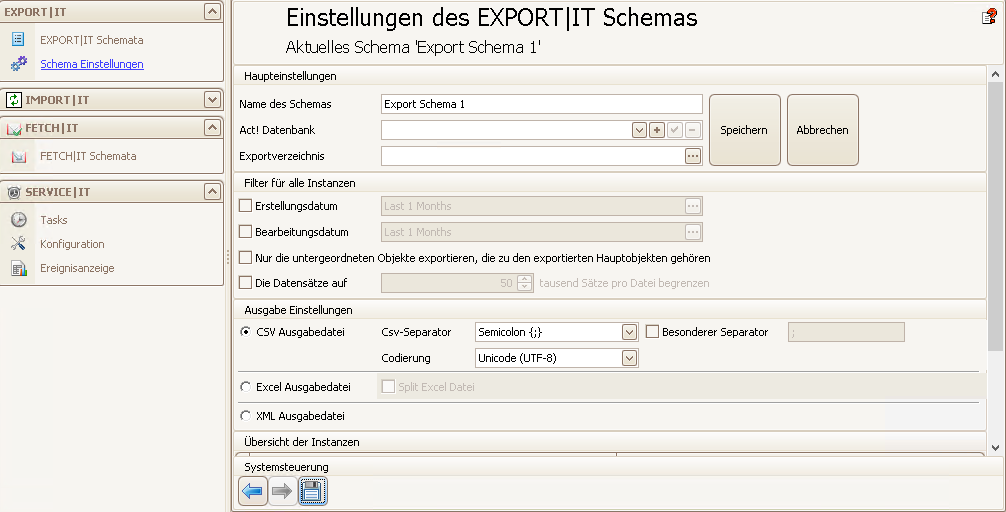Screen dimensions: 1006x512
Task: Click the plus button next to Act! Datenbank
Action: 656,130
